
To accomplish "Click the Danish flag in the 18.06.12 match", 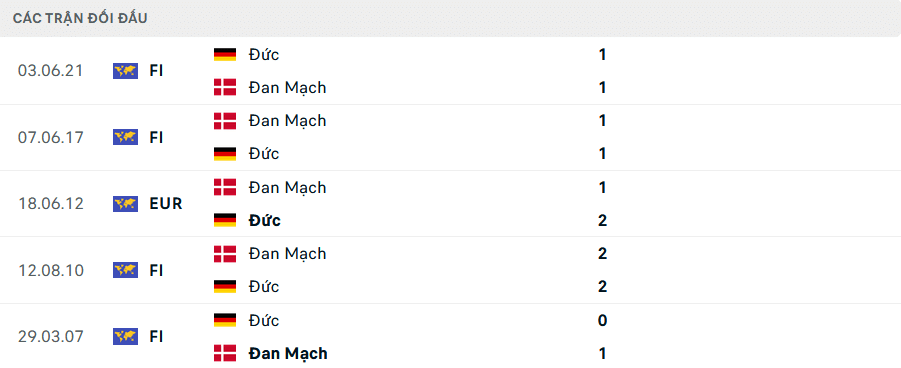I will (225, 187).
